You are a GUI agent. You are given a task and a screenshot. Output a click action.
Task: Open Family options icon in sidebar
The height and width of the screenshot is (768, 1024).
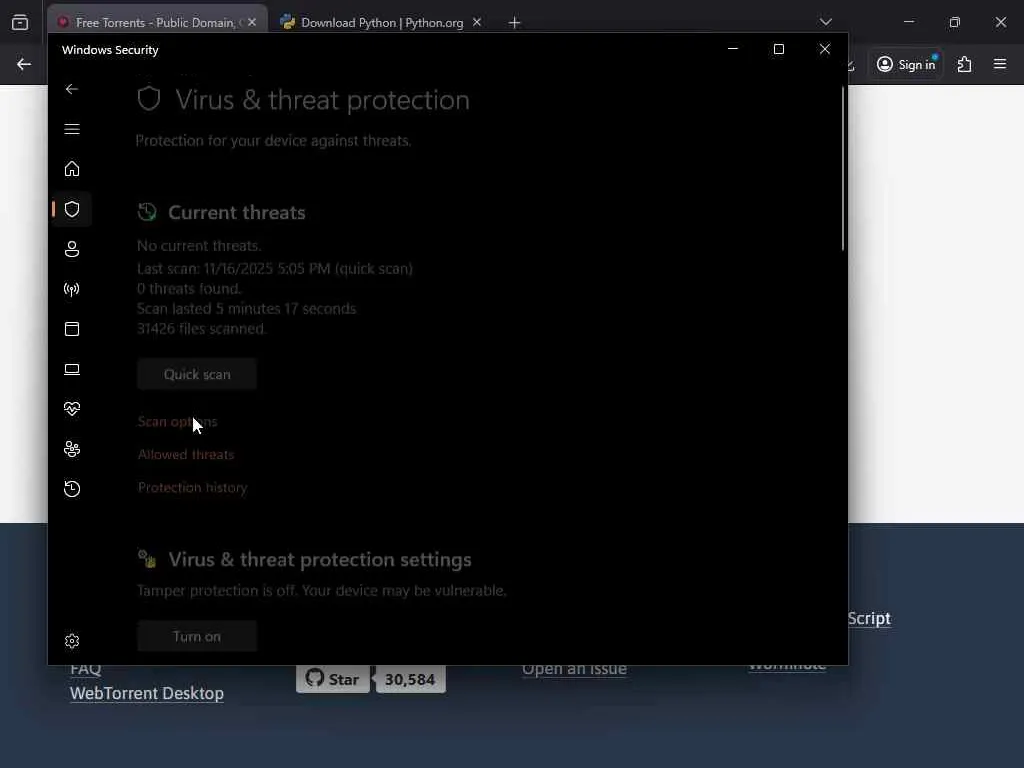pos(72,449)
